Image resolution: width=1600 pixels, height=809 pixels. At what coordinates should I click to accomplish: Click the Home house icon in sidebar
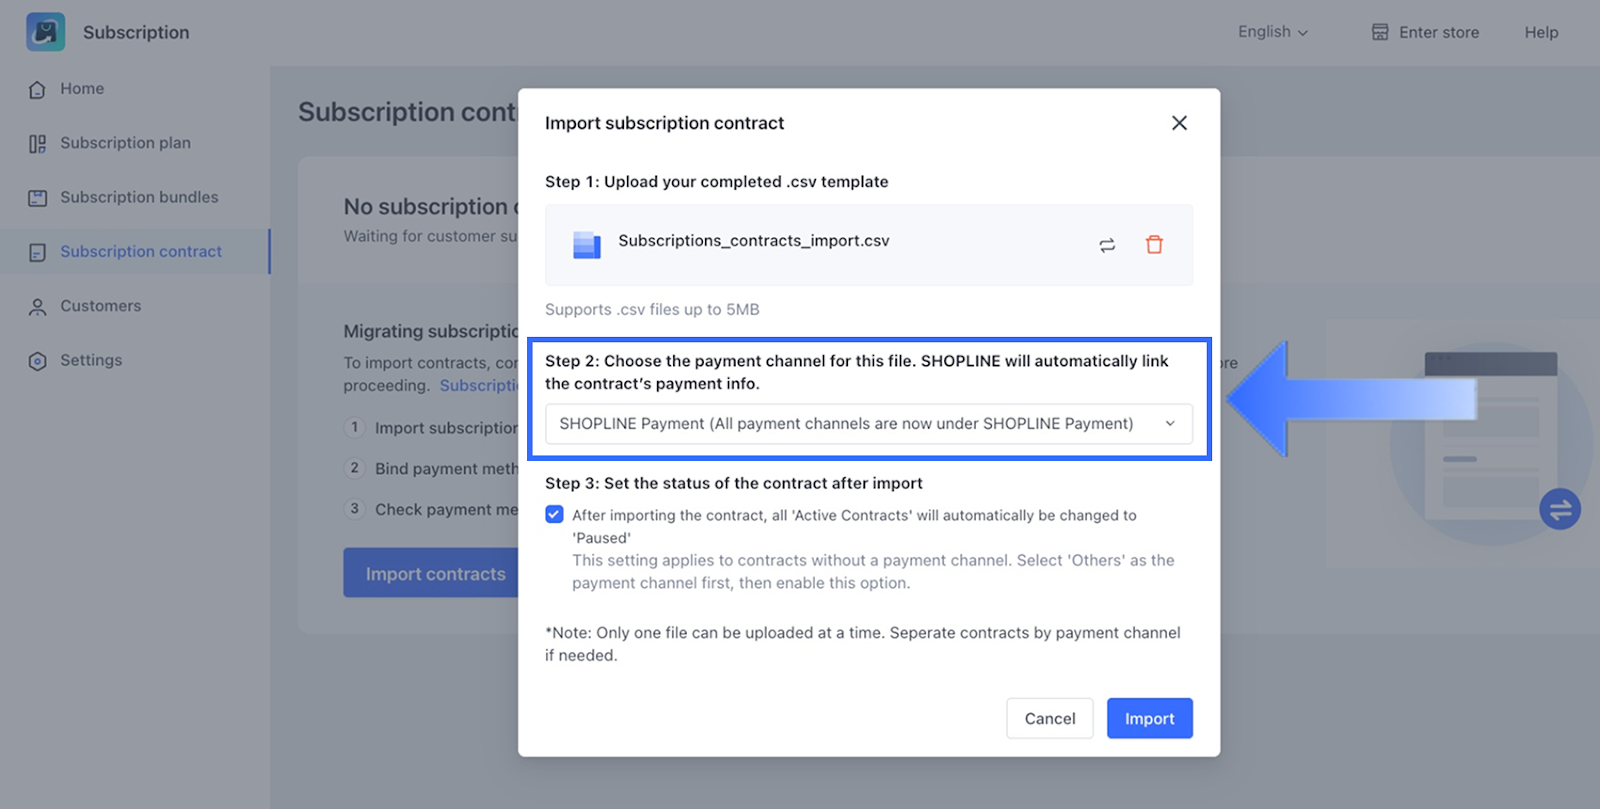tap(37, 90)
